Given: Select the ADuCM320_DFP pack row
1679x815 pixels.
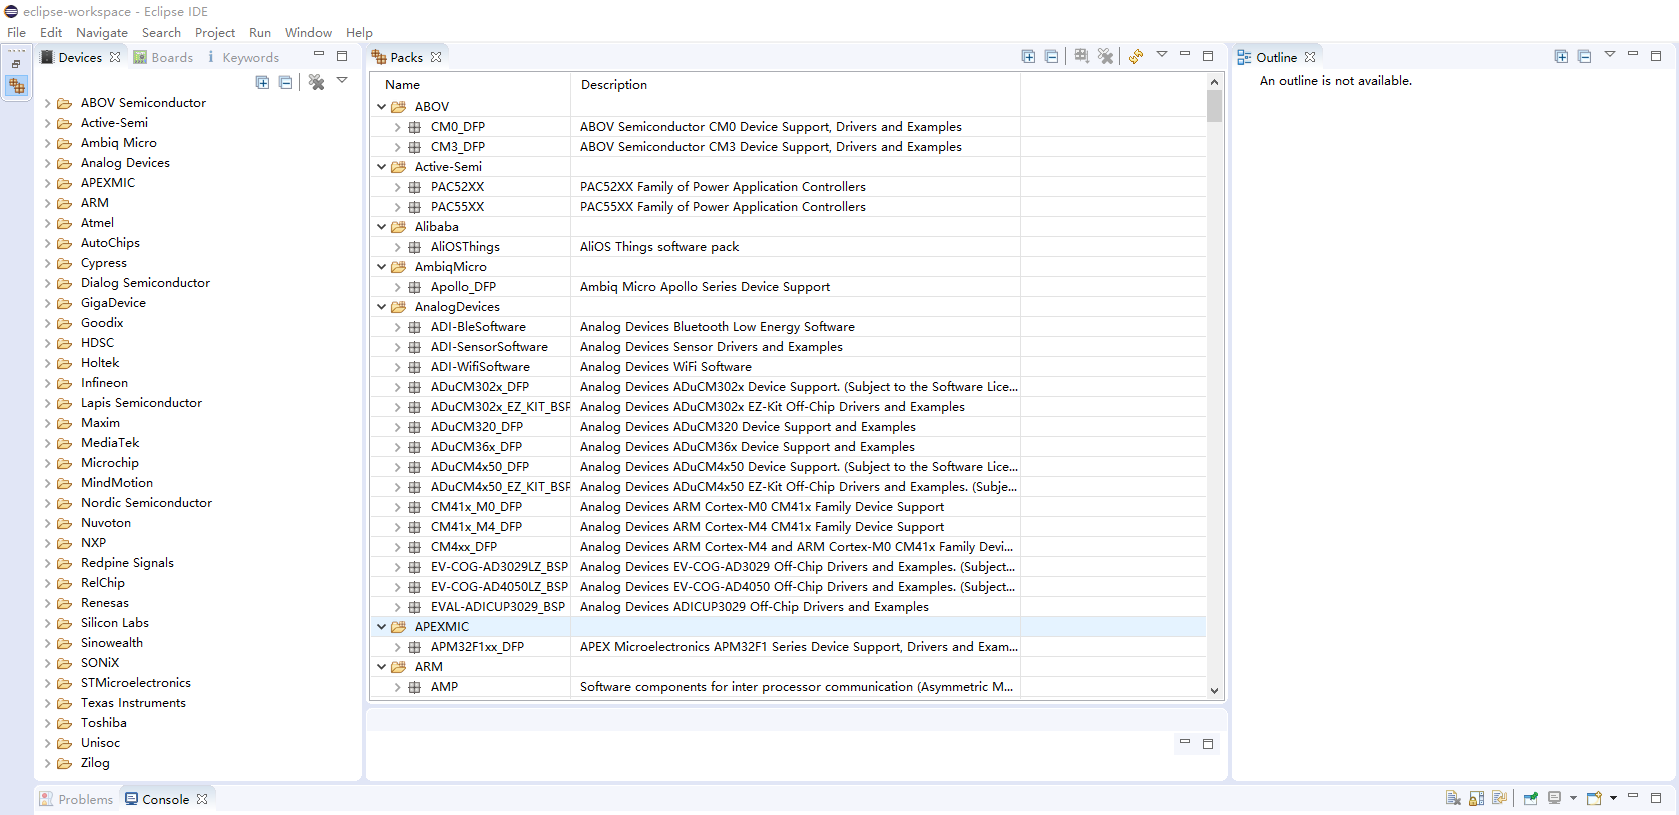Looking at the screenshot, I should coord(788,427).
